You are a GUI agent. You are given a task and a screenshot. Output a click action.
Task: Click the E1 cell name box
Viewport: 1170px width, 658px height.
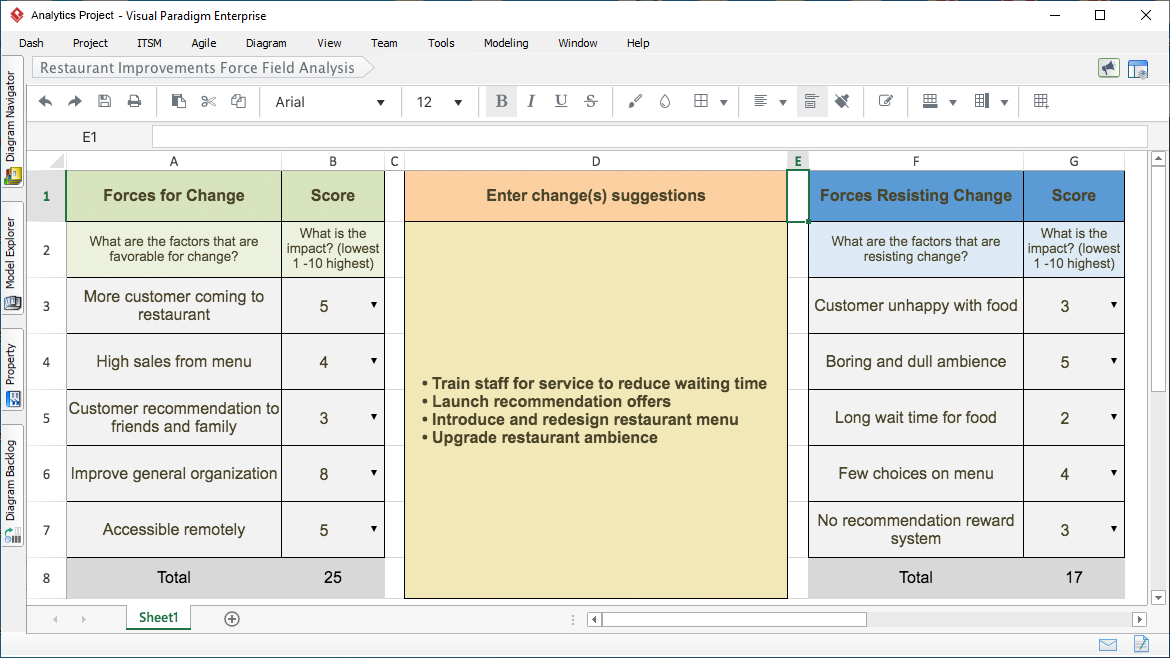tap(90, 136)
